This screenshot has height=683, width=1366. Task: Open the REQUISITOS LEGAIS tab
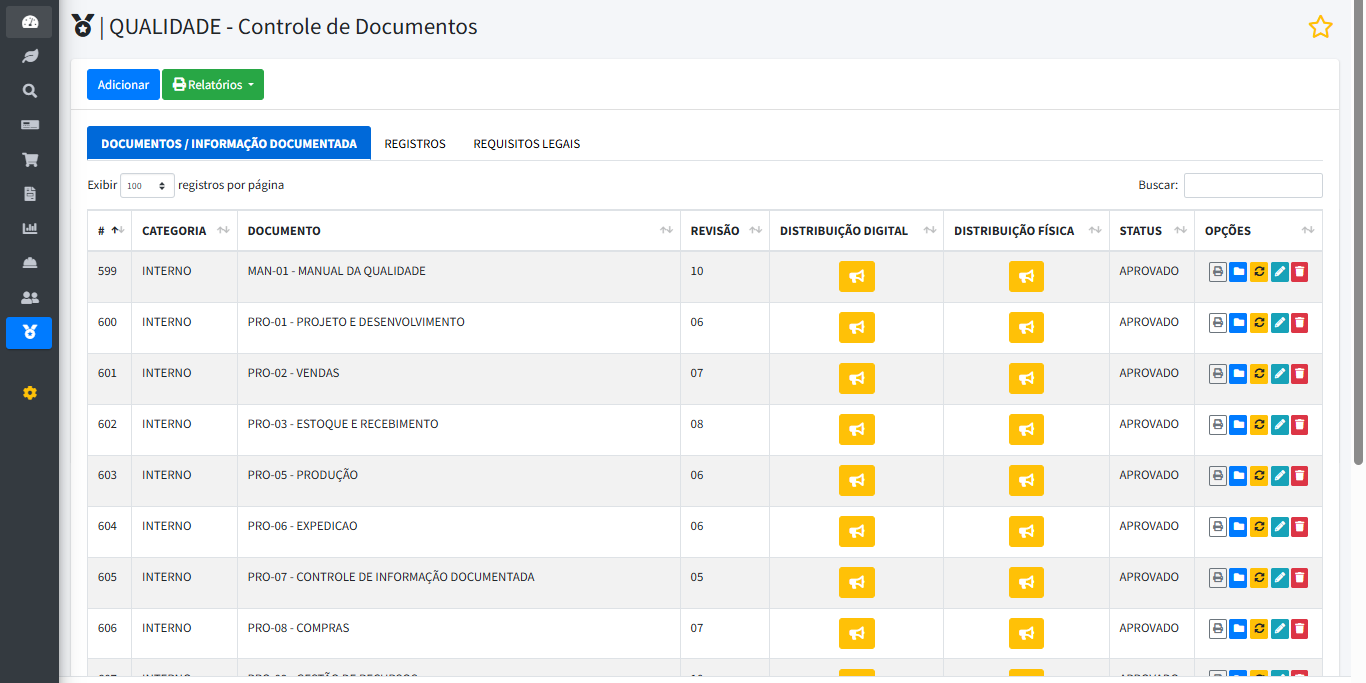(x=526, y=143)
